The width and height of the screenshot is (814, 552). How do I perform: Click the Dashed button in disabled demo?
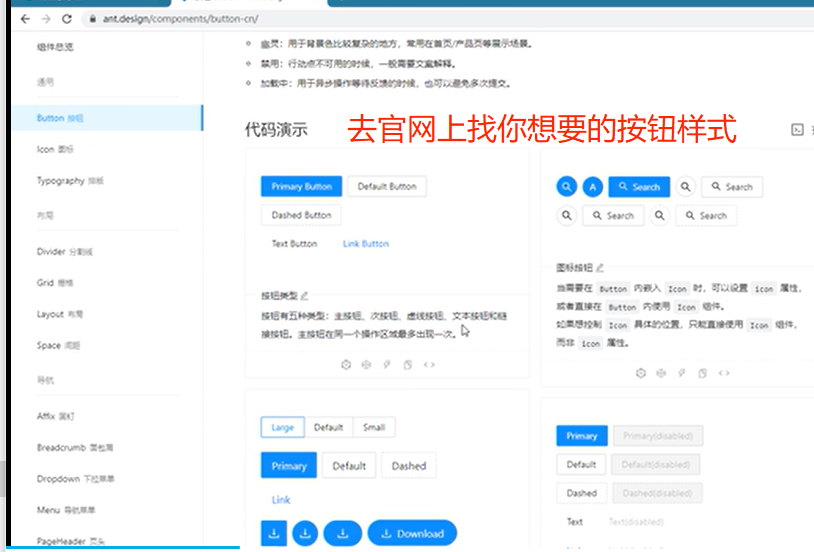581,493
